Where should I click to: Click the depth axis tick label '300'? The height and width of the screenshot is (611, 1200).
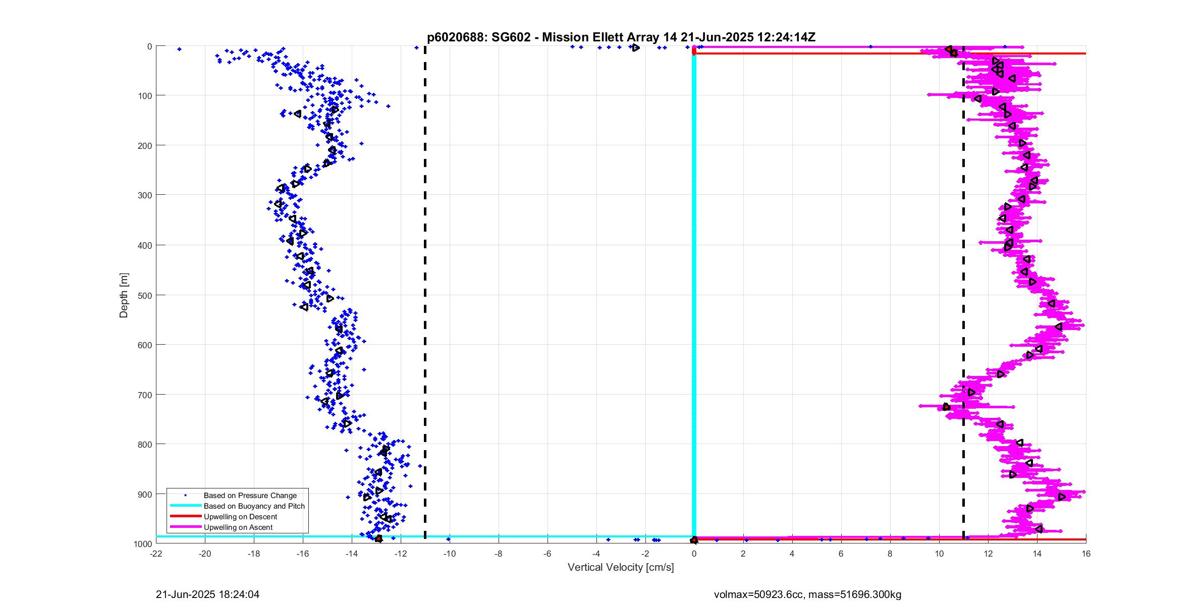coord(144,195)
